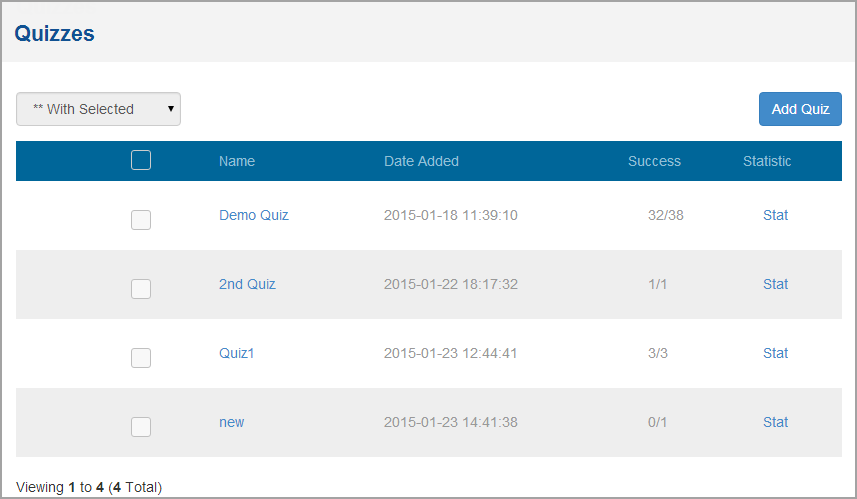Check the Demo Quiz row checkbox

click(x=141, y=220)
